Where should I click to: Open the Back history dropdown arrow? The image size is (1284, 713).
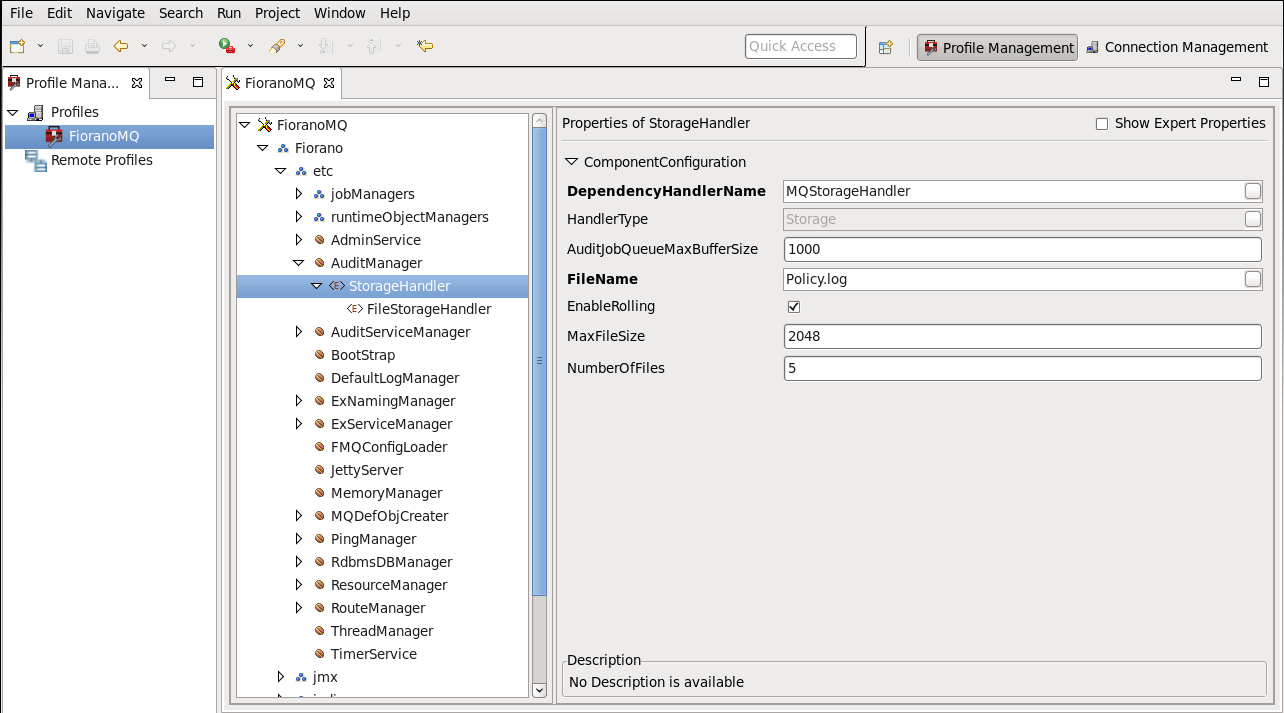coord(144,46)
